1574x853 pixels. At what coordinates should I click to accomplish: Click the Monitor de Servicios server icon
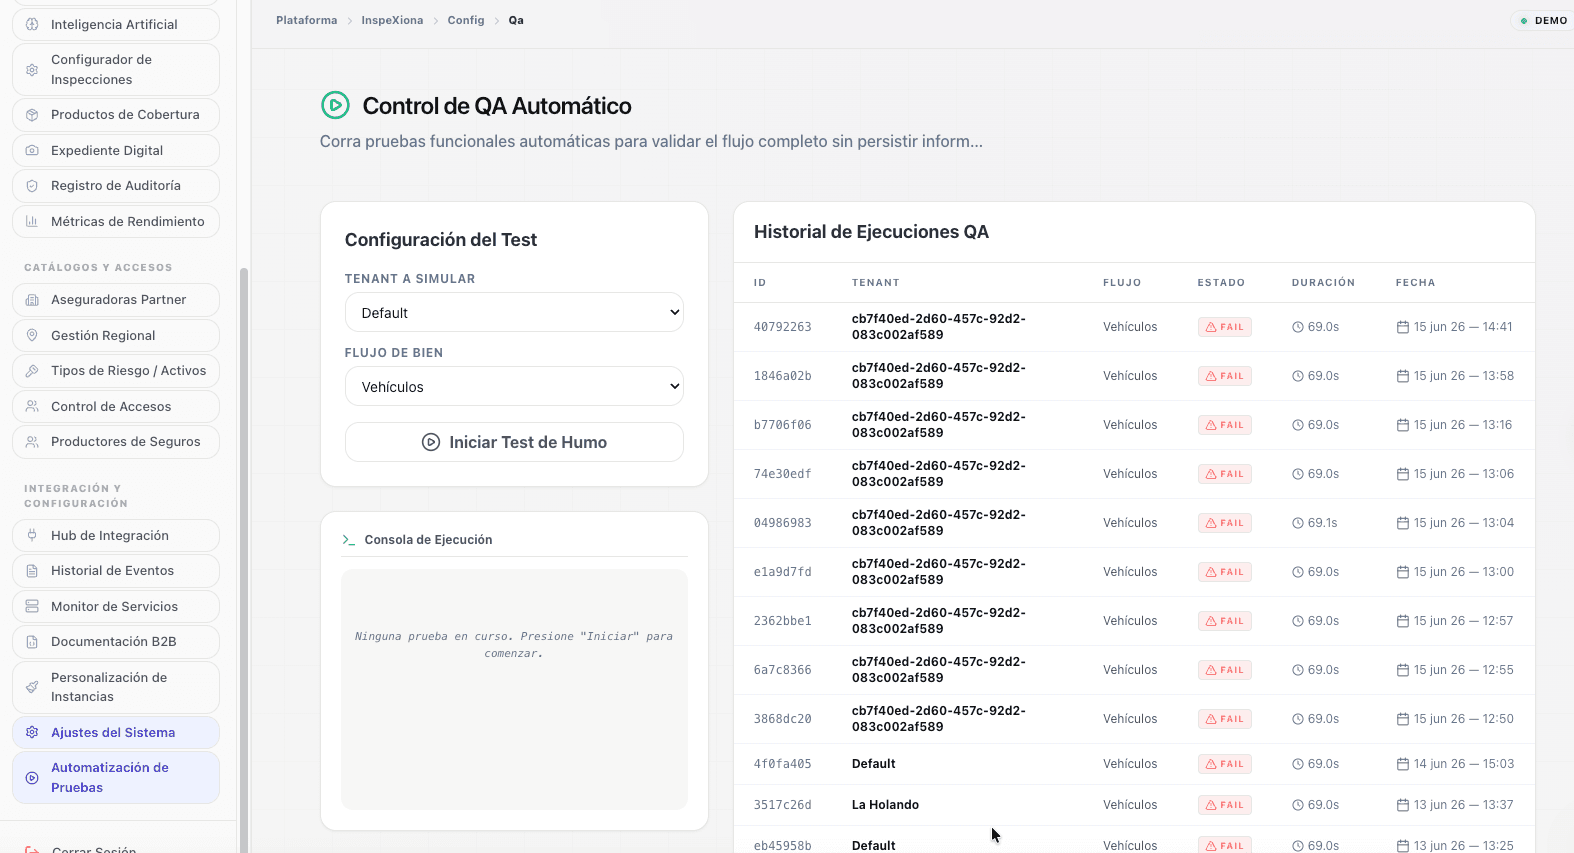(x=32, y=607)
